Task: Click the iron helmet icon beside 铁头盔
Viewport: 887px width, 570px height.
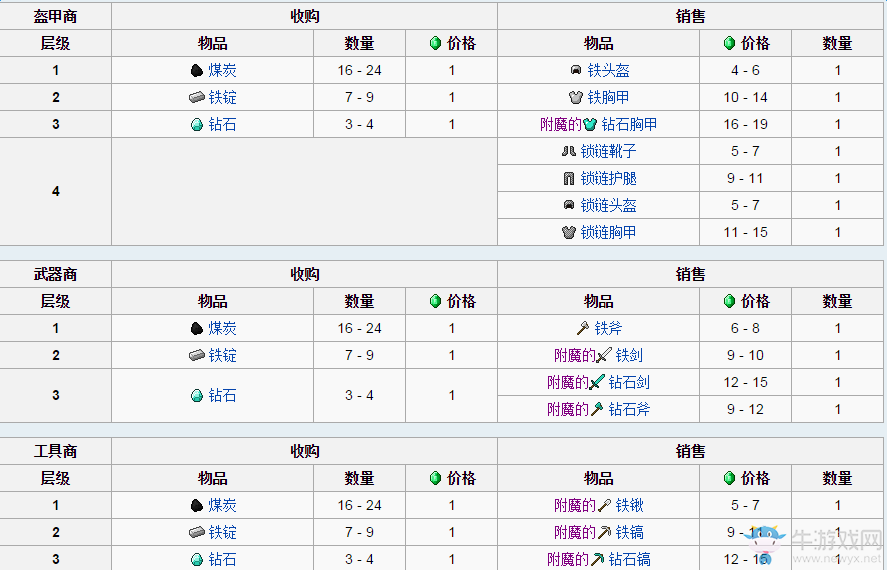Action: [x=576, y=71]
